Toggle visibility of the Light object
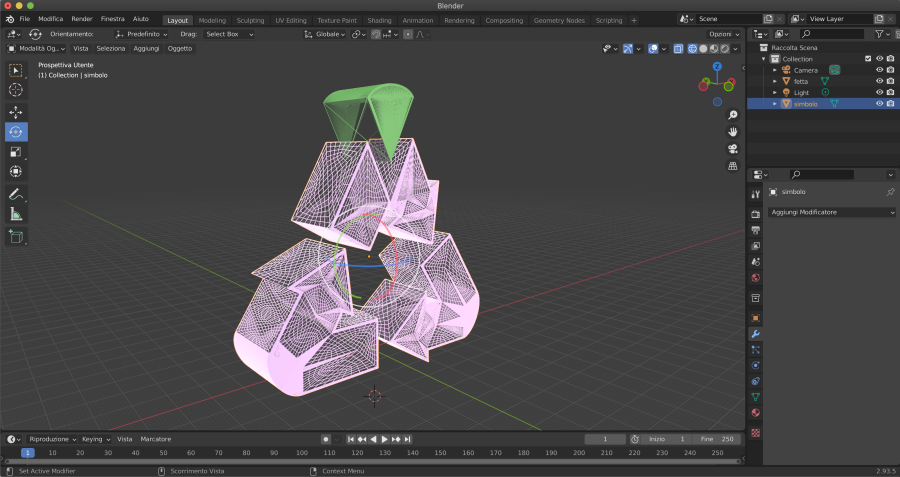This screenshot has width=900, height=477. 880,92
